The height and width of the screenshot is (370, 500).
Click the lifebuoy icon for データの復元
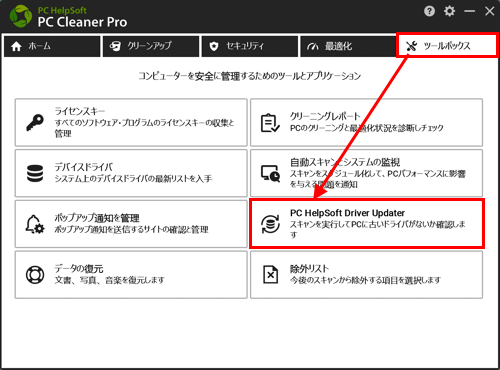pyautogui.click(x=35, y=275)
